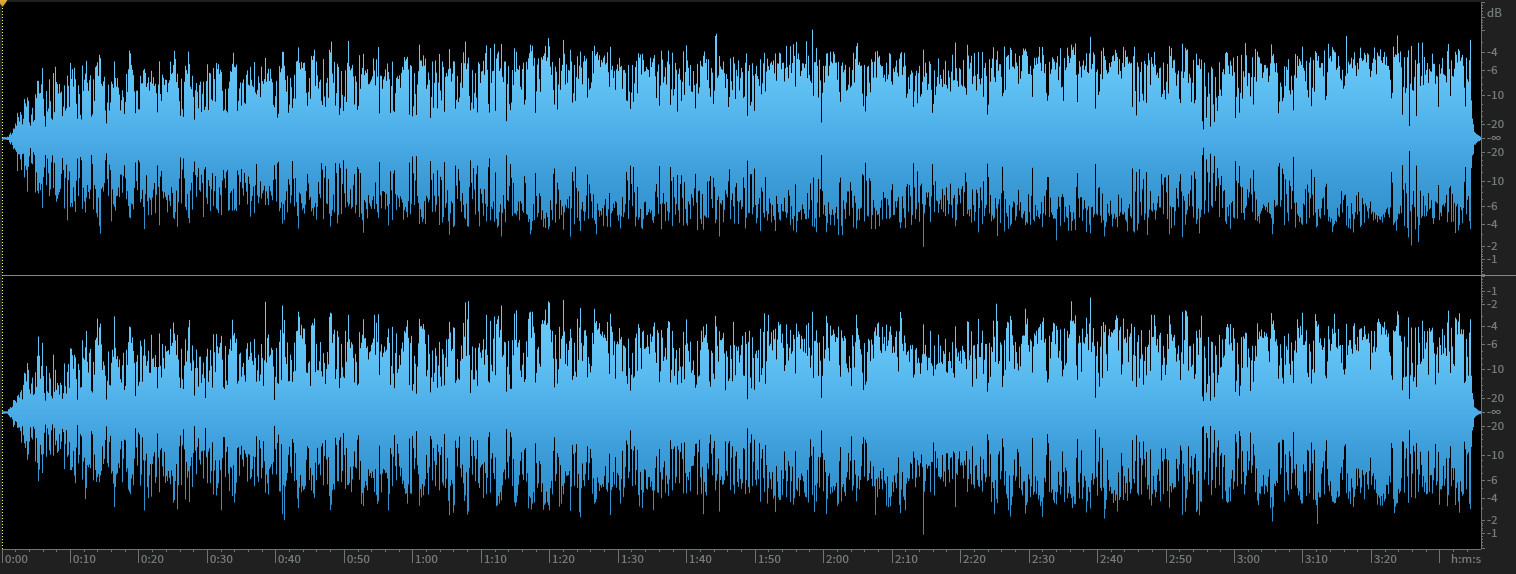Jump to 2:00 on the time ruler

pos(838,559)
